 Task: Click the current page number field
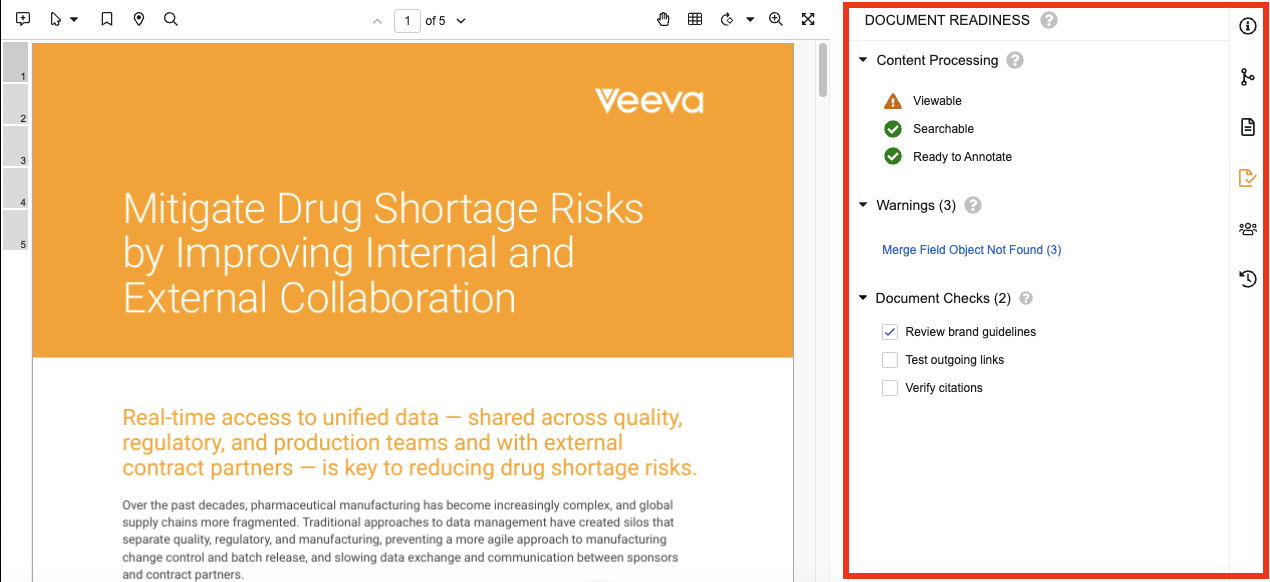(407, 21)
